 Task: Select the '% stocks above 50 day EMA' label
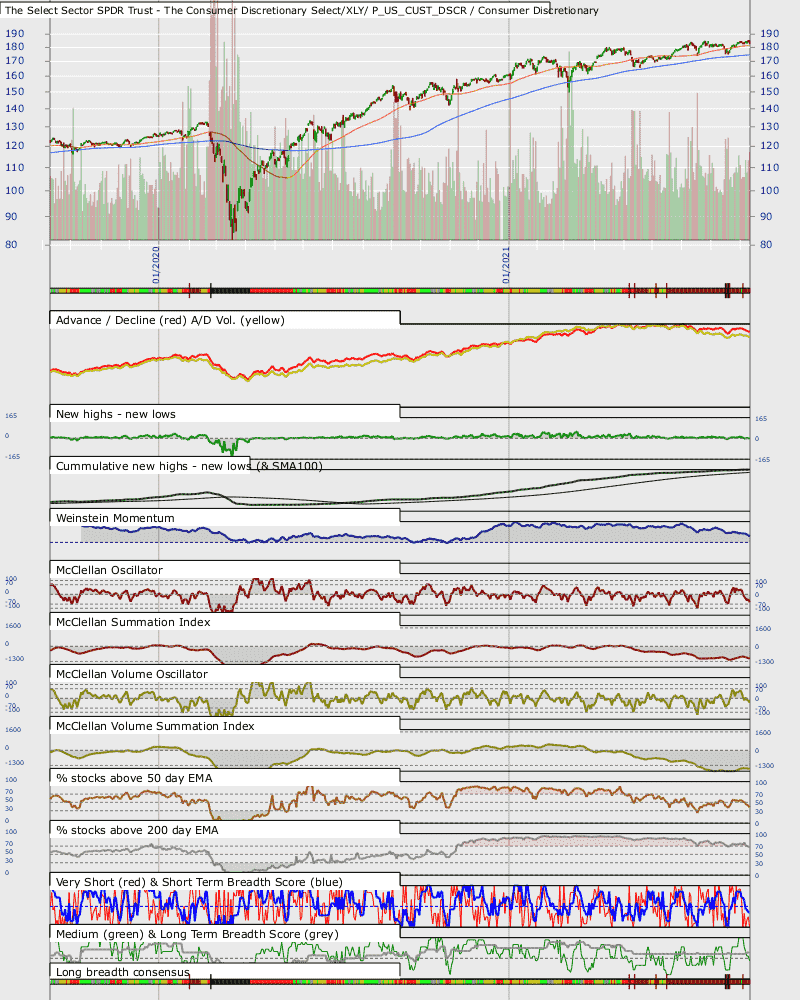pyautogui.click(x=134, y=778)
